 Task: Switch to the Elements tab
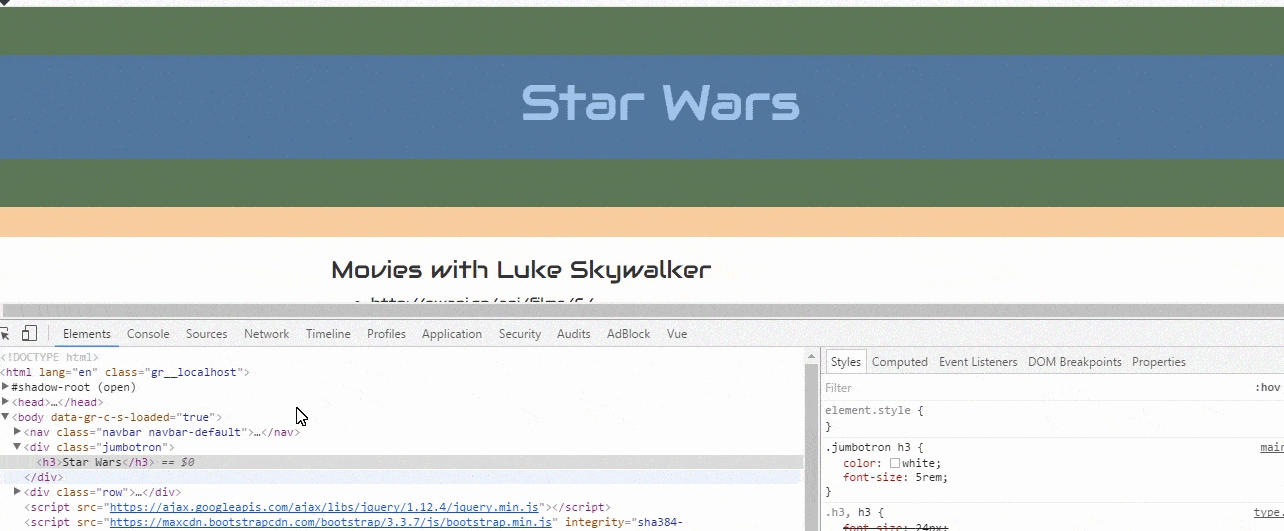coord(87,334)
